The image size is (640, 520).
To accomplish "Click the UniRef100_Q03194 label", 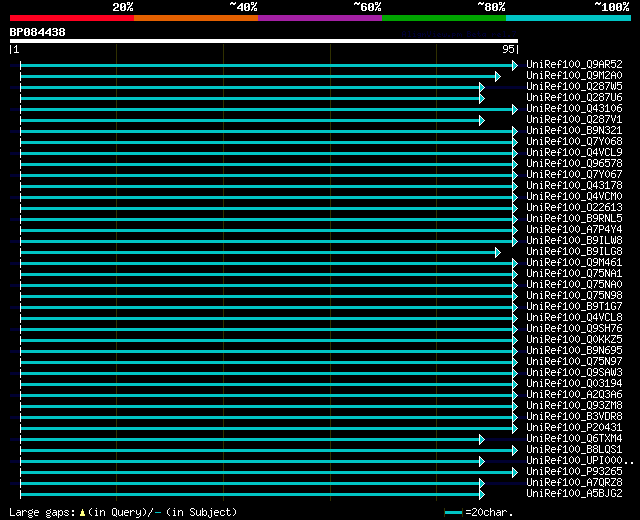I will click(574, 384).
